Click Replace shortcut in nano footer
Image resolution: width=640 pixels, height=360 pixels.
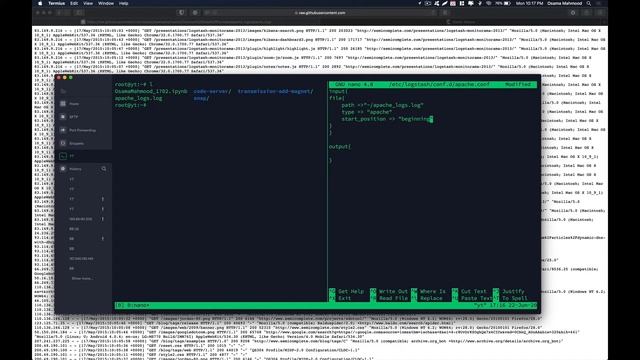click(x=427, y=298)
